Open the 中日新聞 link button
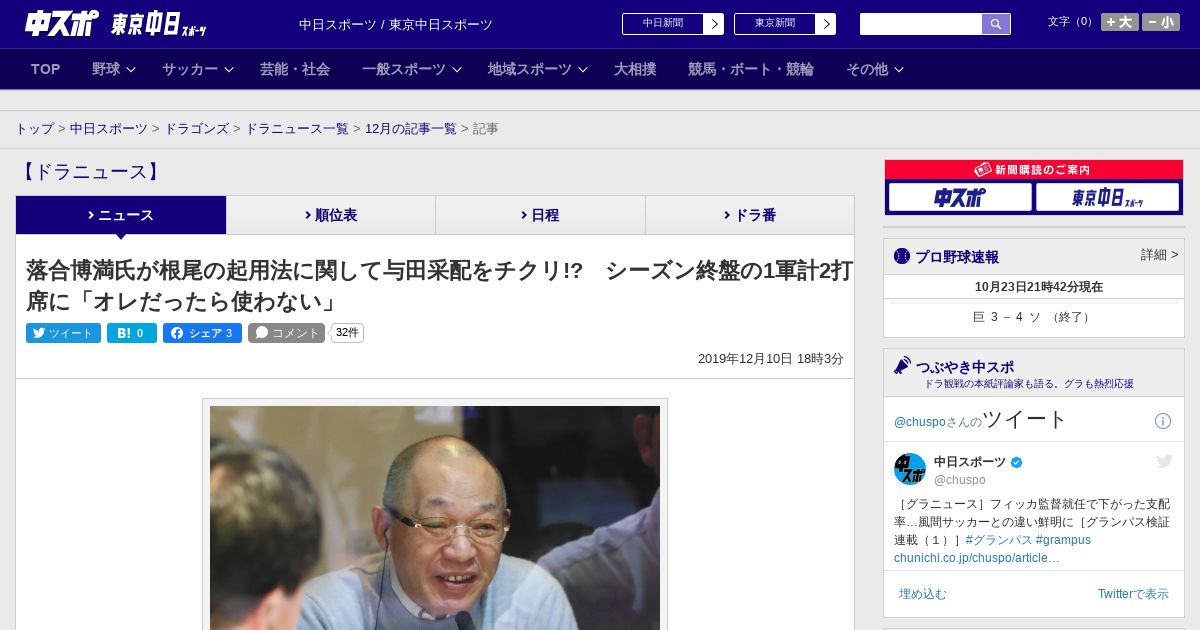 pos(662,24)
